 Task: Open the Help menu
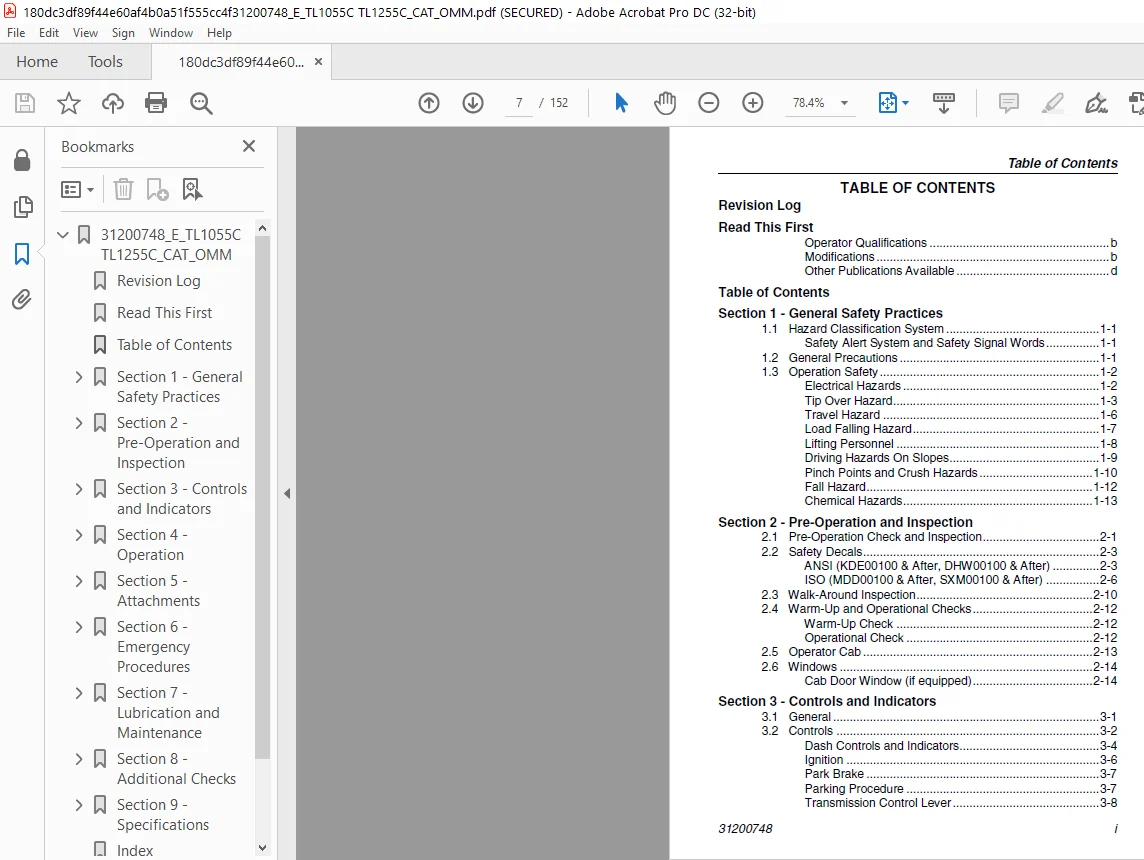[219, 33]
